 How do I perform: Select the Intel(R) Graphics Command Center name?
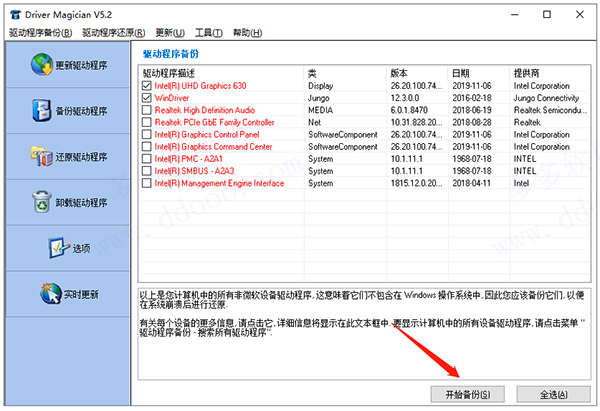click(x=213, y=147)
